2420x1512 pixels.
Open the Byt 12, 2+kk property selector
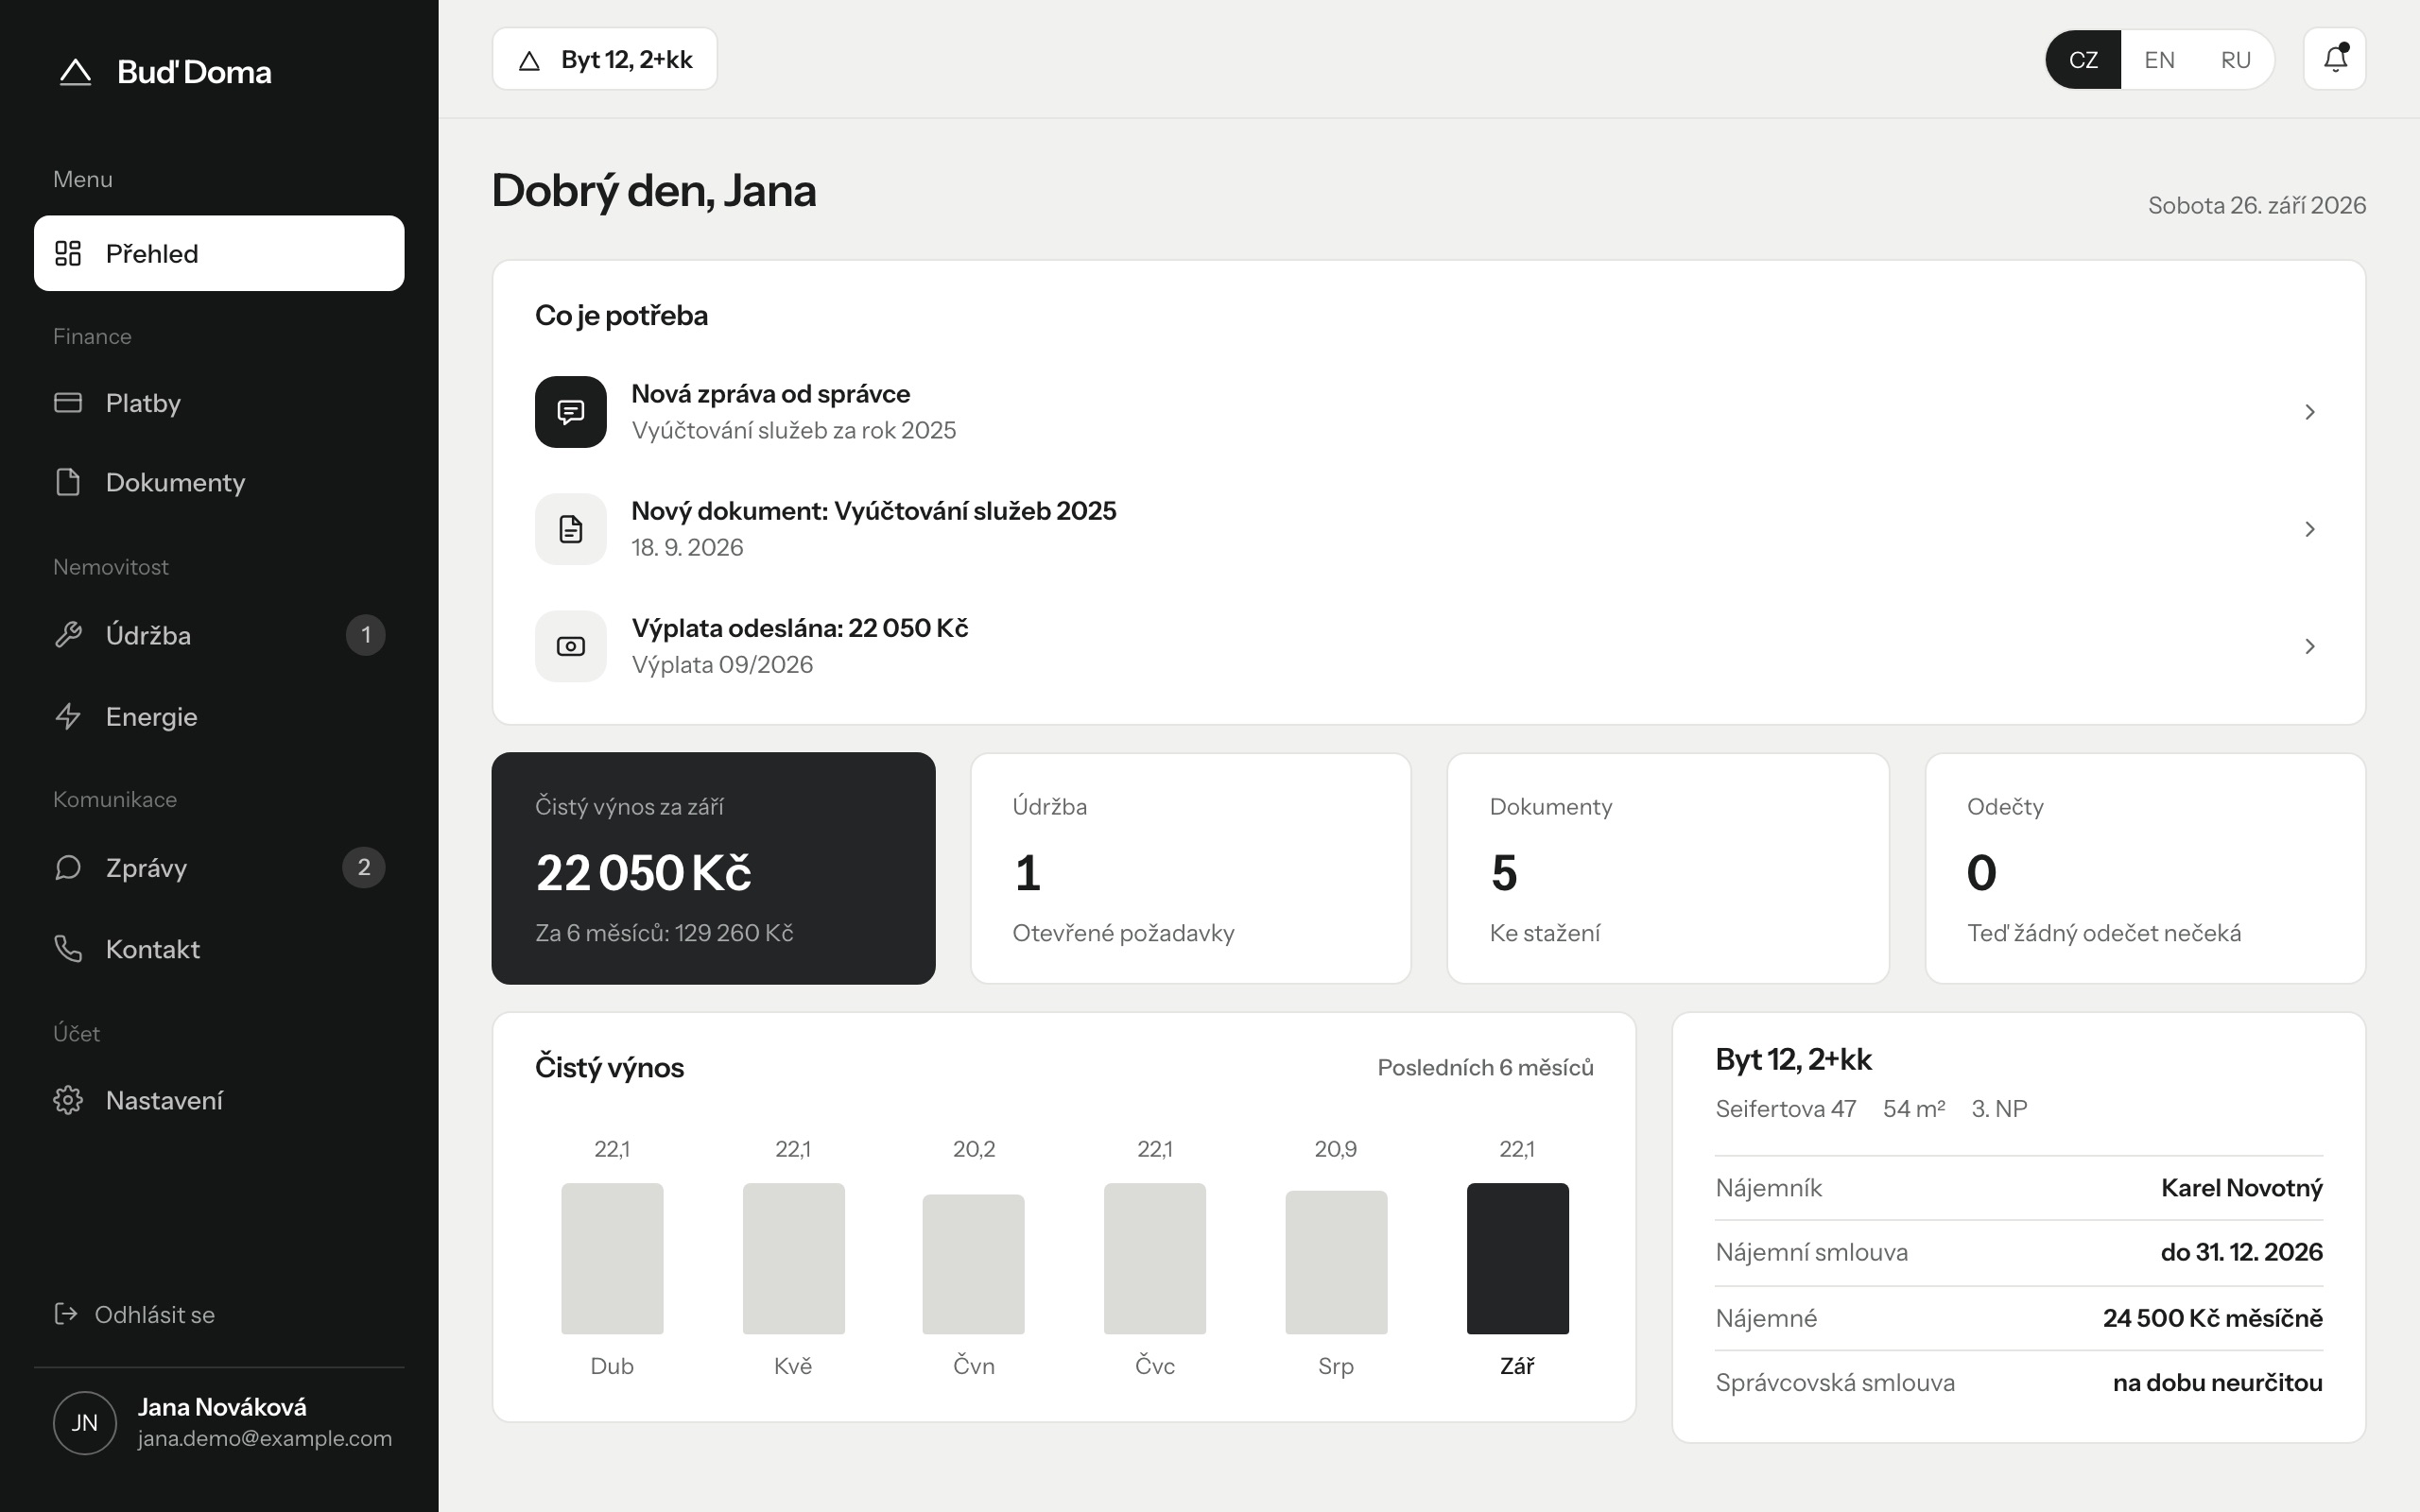(604, 59)
